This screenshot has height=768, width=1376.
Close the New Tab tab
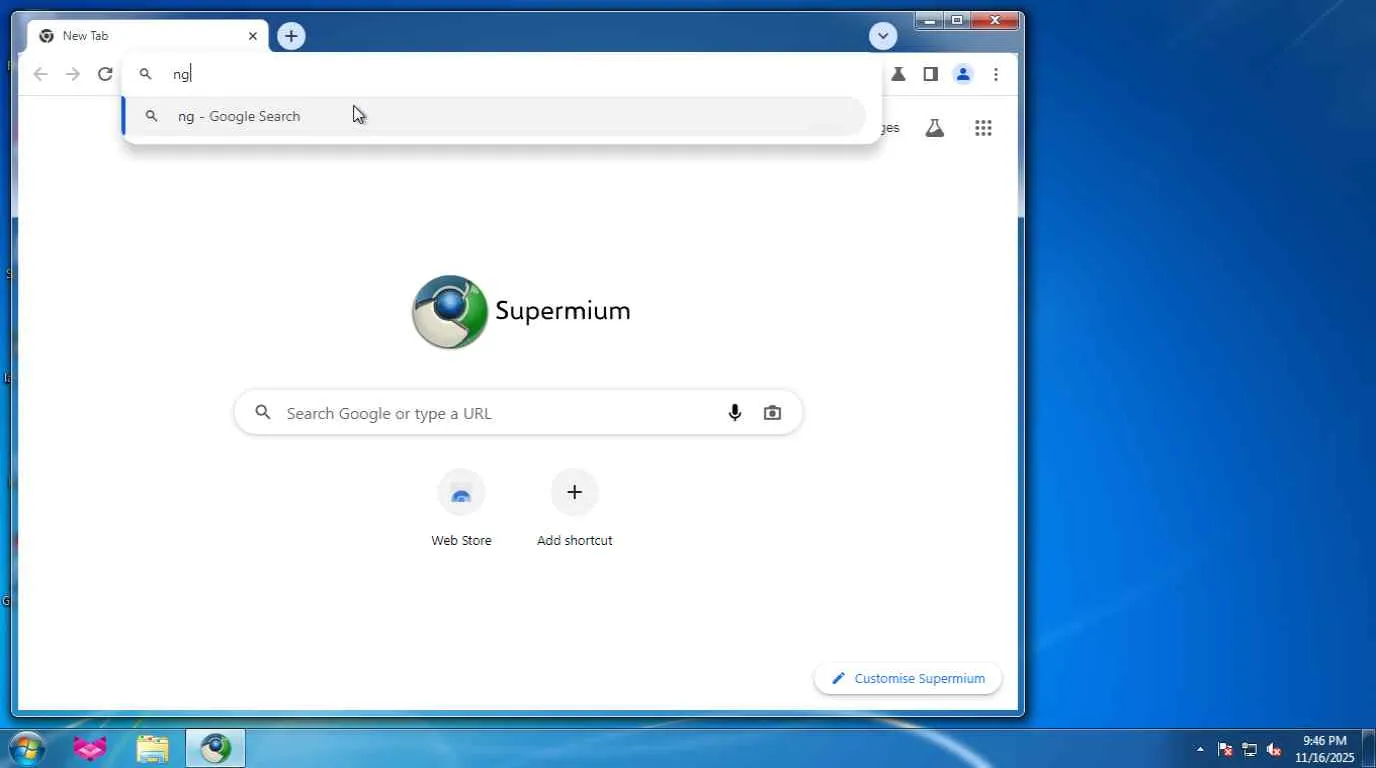point(253,36)
